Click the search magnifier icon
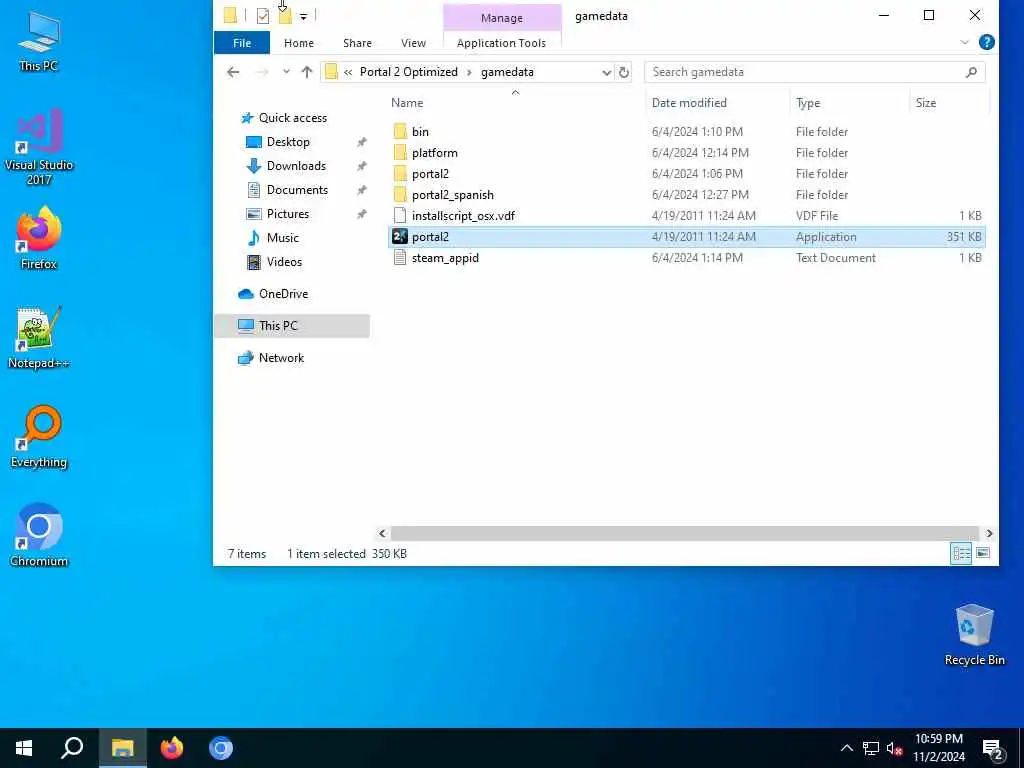 [971, 72]
